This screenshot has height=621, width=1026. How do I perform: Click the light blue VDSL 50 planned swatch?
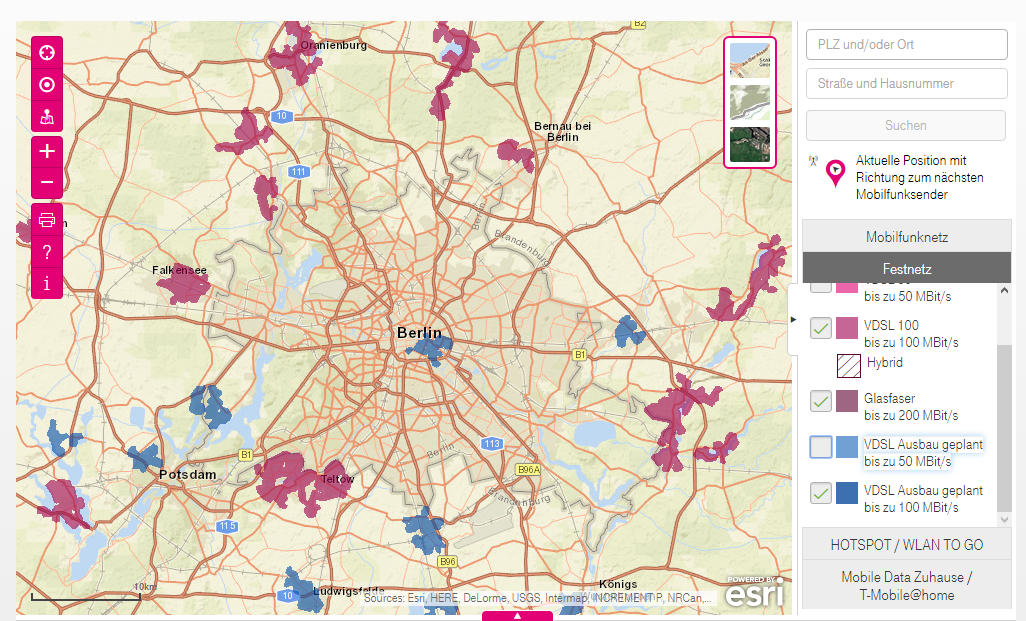(847, 447)
